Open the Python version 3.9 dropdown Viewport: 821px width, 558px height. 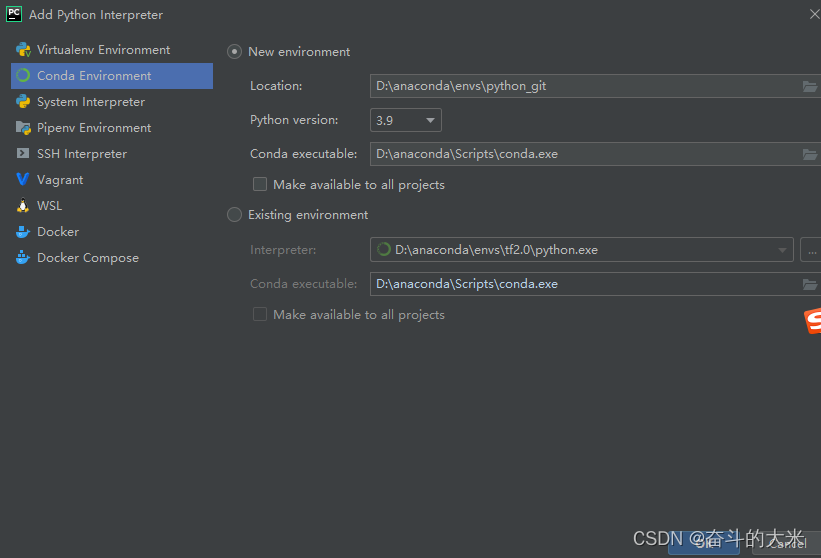point(406,120)
